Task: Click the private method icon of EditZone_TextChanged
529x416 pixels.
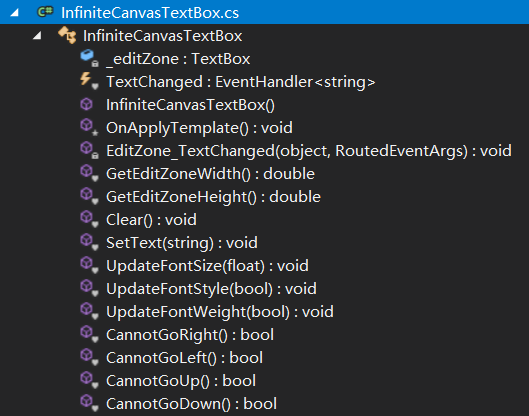Action: click(89, 150)
